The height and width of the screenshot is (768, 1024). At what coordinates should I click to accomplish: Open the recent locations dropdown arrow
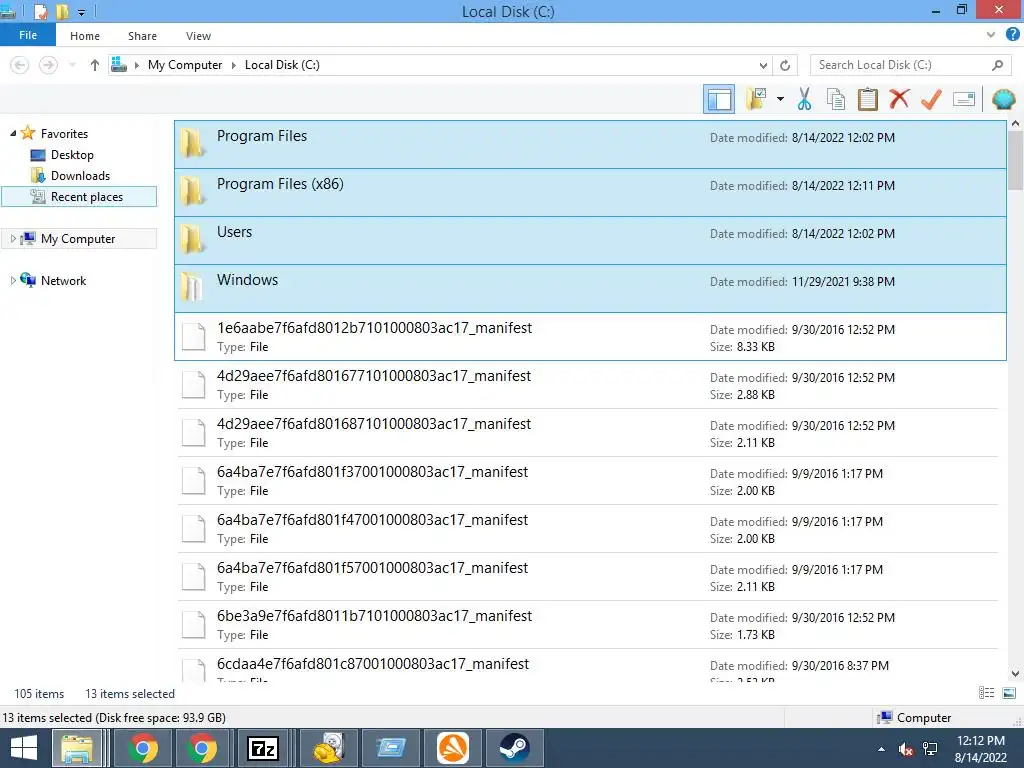click(x=72, y=65)
